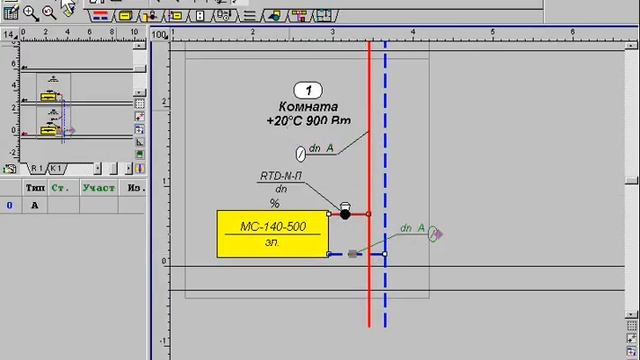The image size is (640, 360).
Task: Open the white device tool tab
Action: (x=200, y=16)
